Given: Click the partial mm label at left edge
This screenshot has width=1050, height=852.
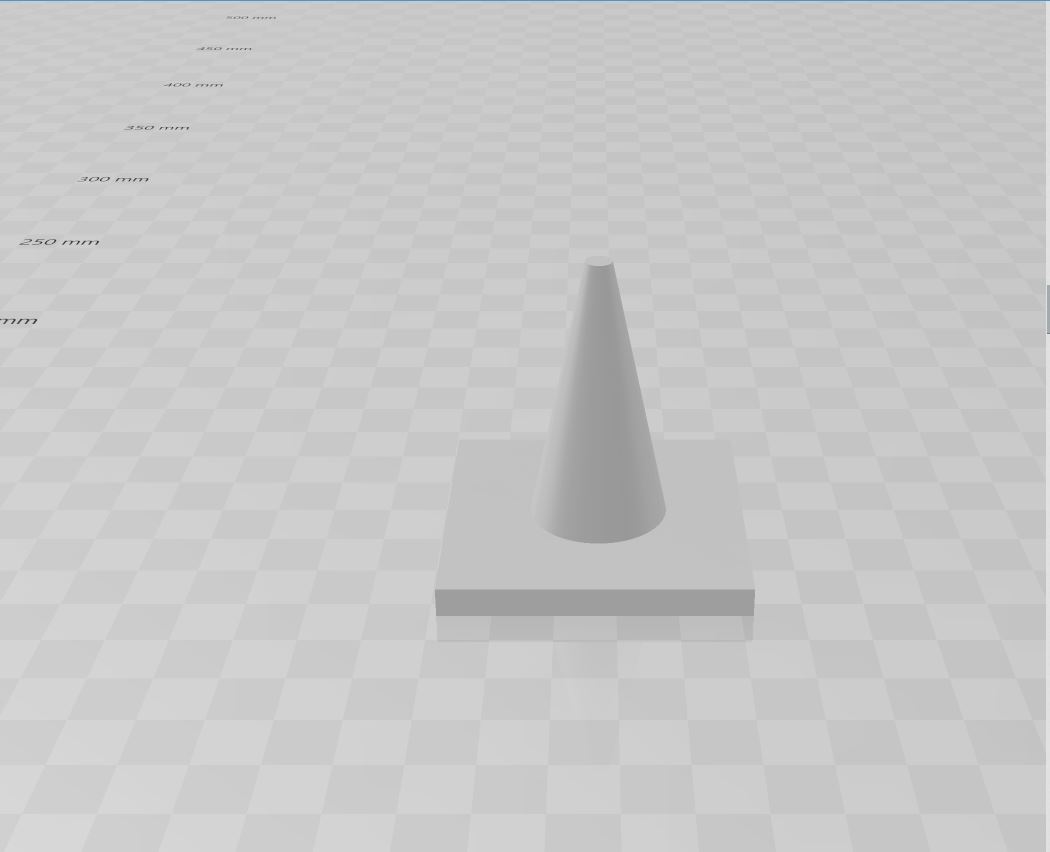Looking at the screenshot, I should point(17,319).
